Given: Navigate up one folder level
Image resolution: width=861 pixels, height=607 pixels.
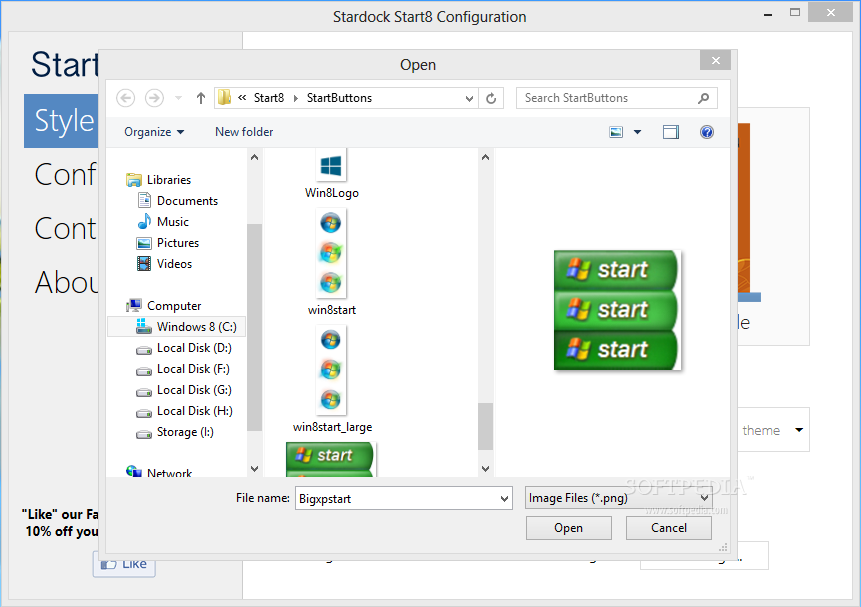Looking at the screenshot, I should pyautogui.click(x=200, y=98).
